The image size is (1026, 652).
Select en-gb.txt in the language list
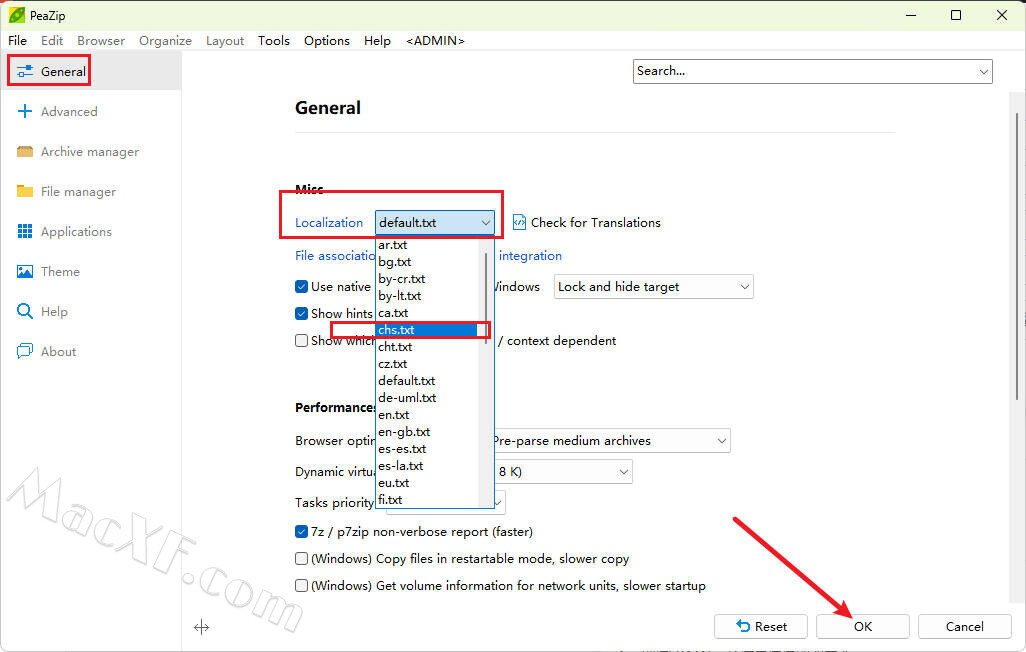pyautogui.click(x=427, y=432)
